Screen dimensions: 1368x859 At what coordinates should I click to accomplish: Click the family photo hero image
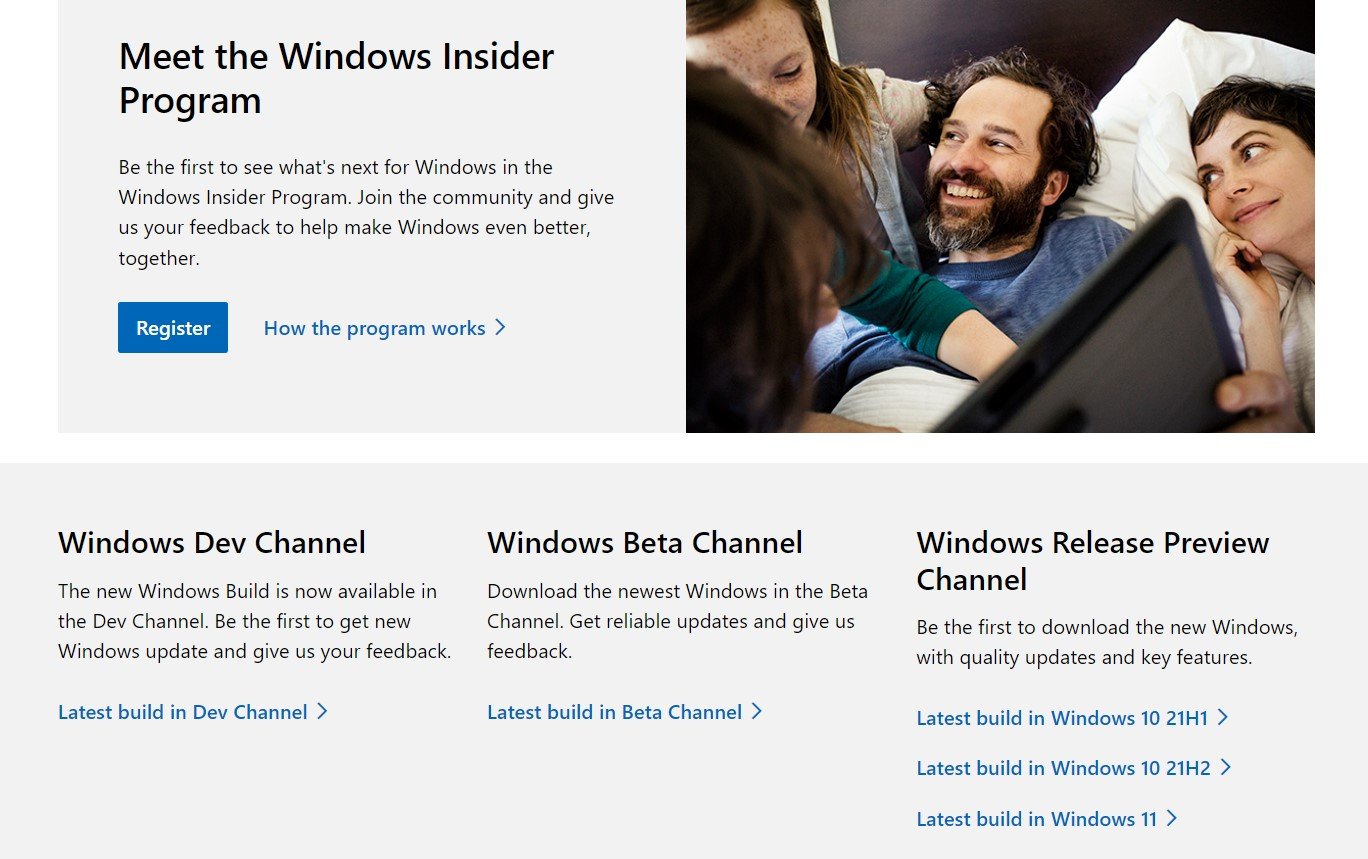click(x=1000, y=216)
